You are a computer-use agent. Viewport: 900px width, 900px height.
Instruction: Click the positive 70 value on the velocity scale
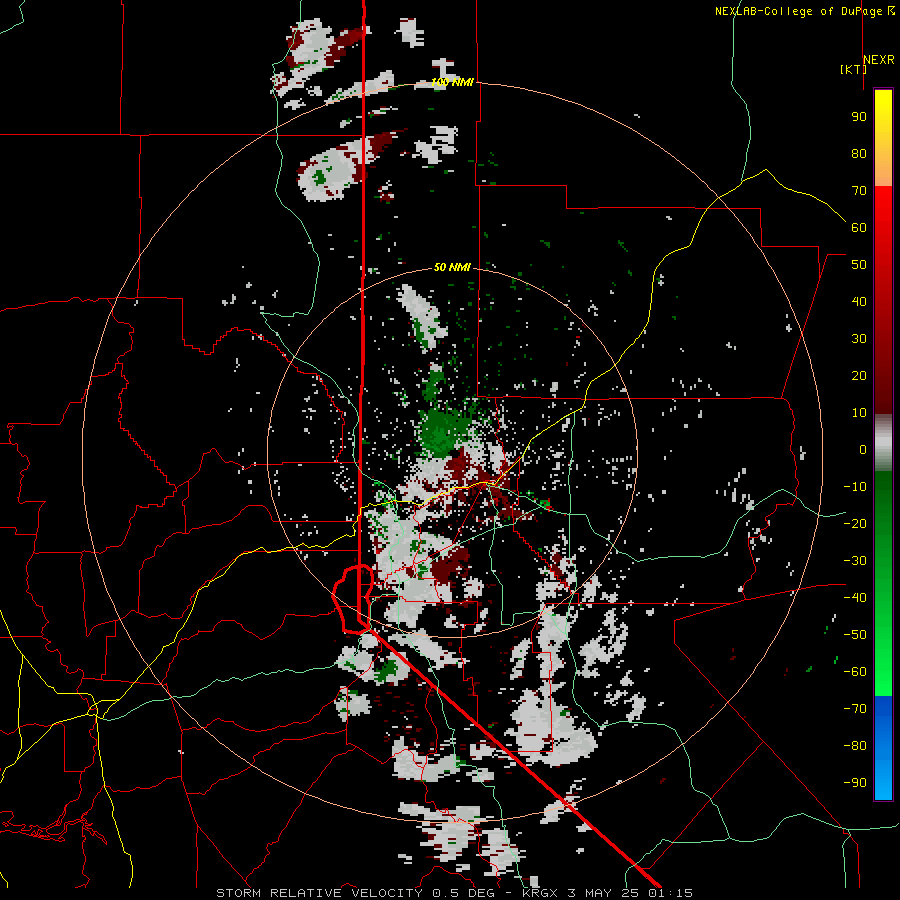pyautogui.click(x=859, y=191)
